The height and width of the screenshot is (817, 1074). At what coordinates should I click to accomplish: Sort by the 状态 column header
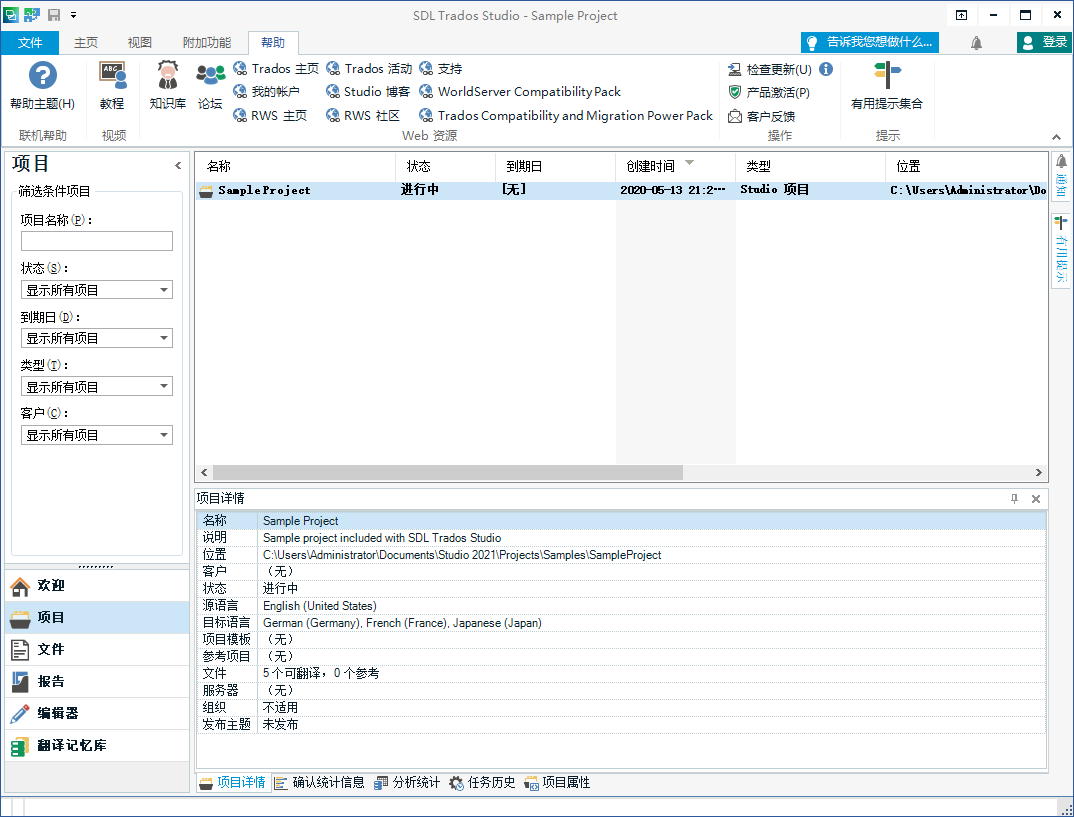point(445,166)
